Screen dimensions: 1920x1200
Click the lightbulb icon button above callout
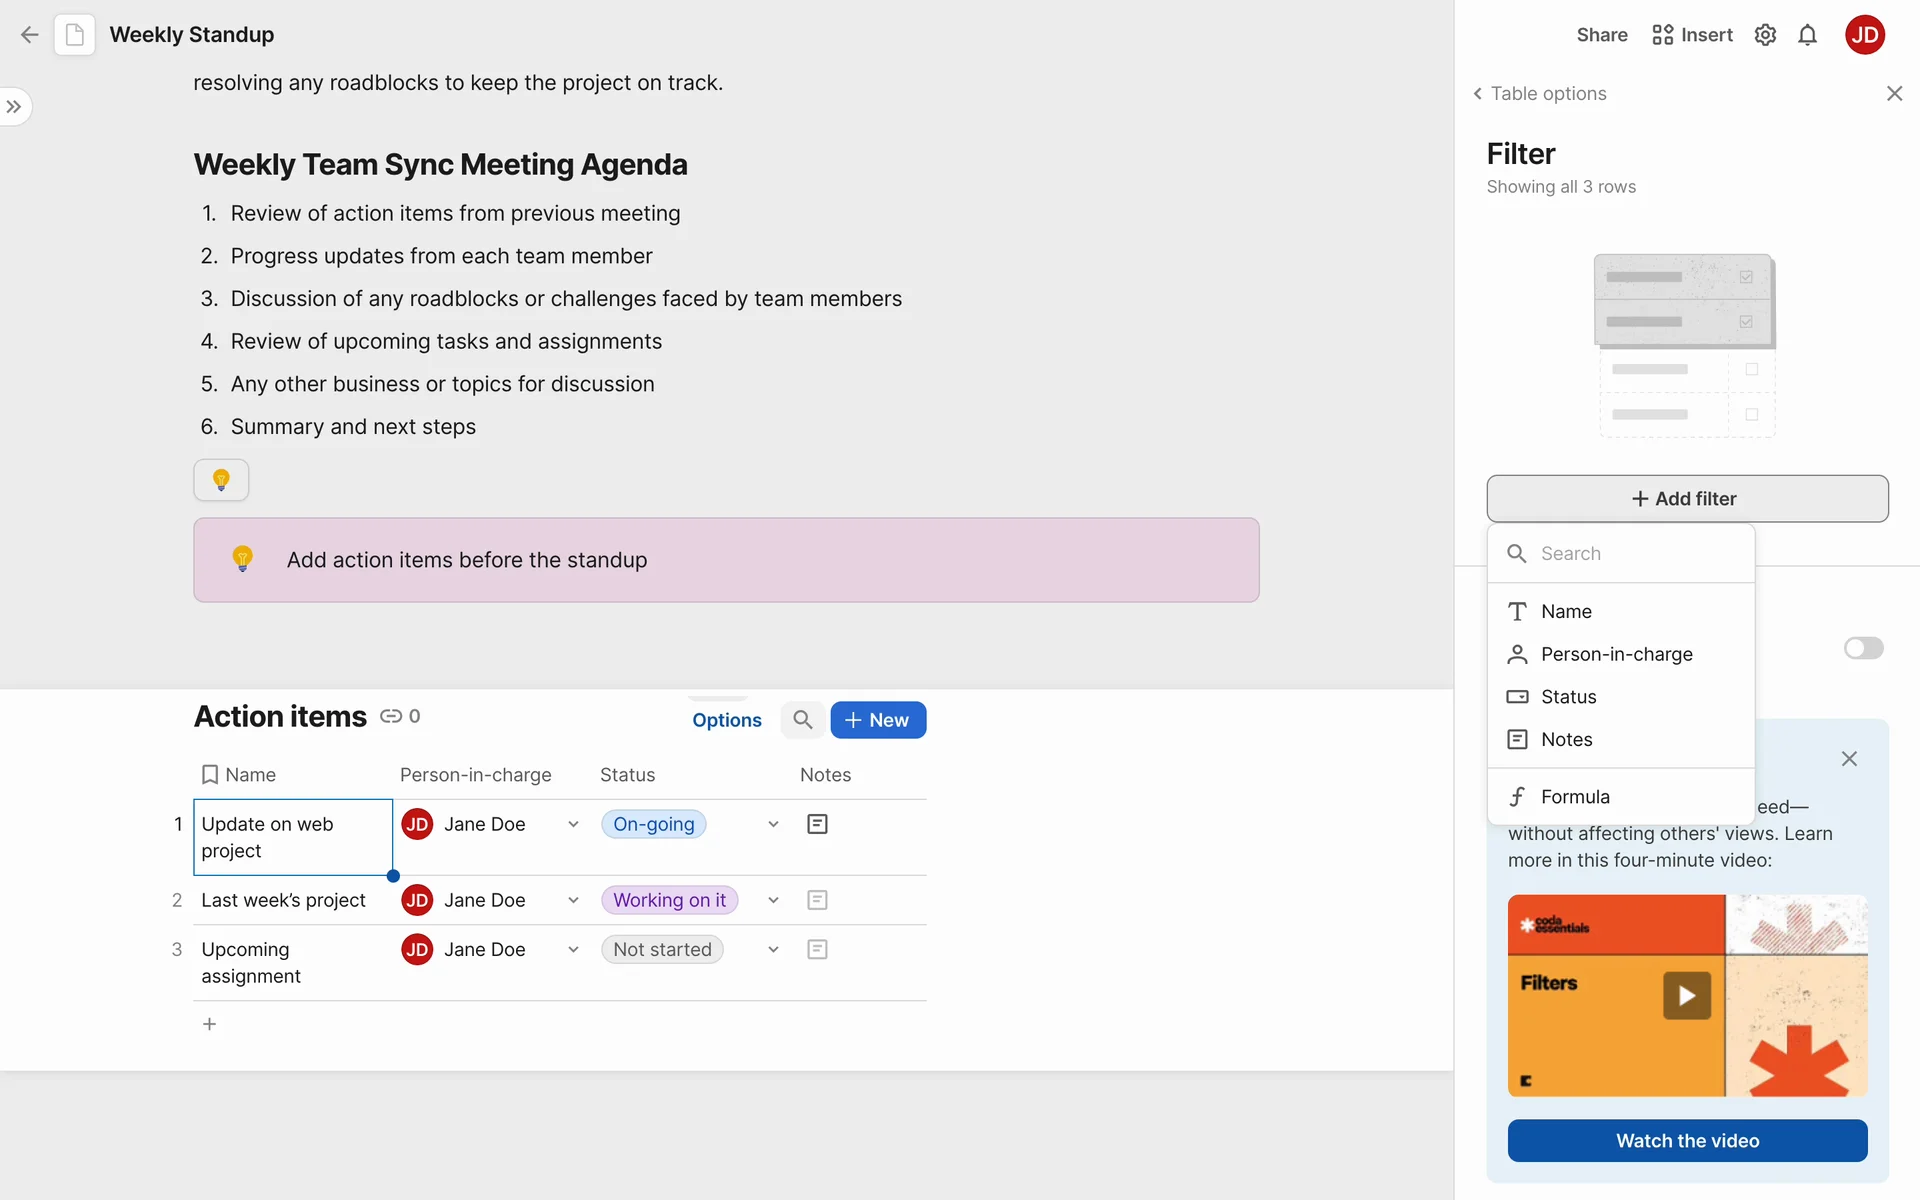[221, 480]
